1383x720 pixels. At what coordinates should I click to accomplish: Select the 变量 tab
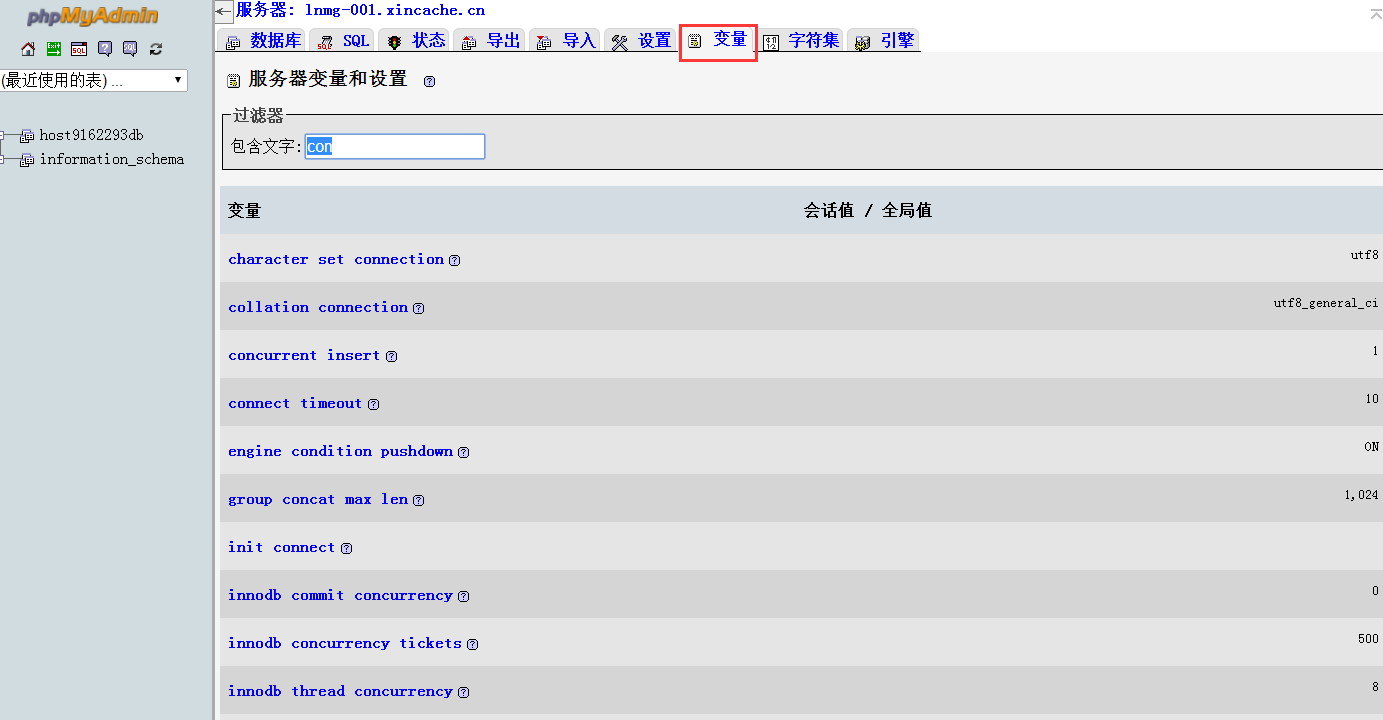point(718,41)
